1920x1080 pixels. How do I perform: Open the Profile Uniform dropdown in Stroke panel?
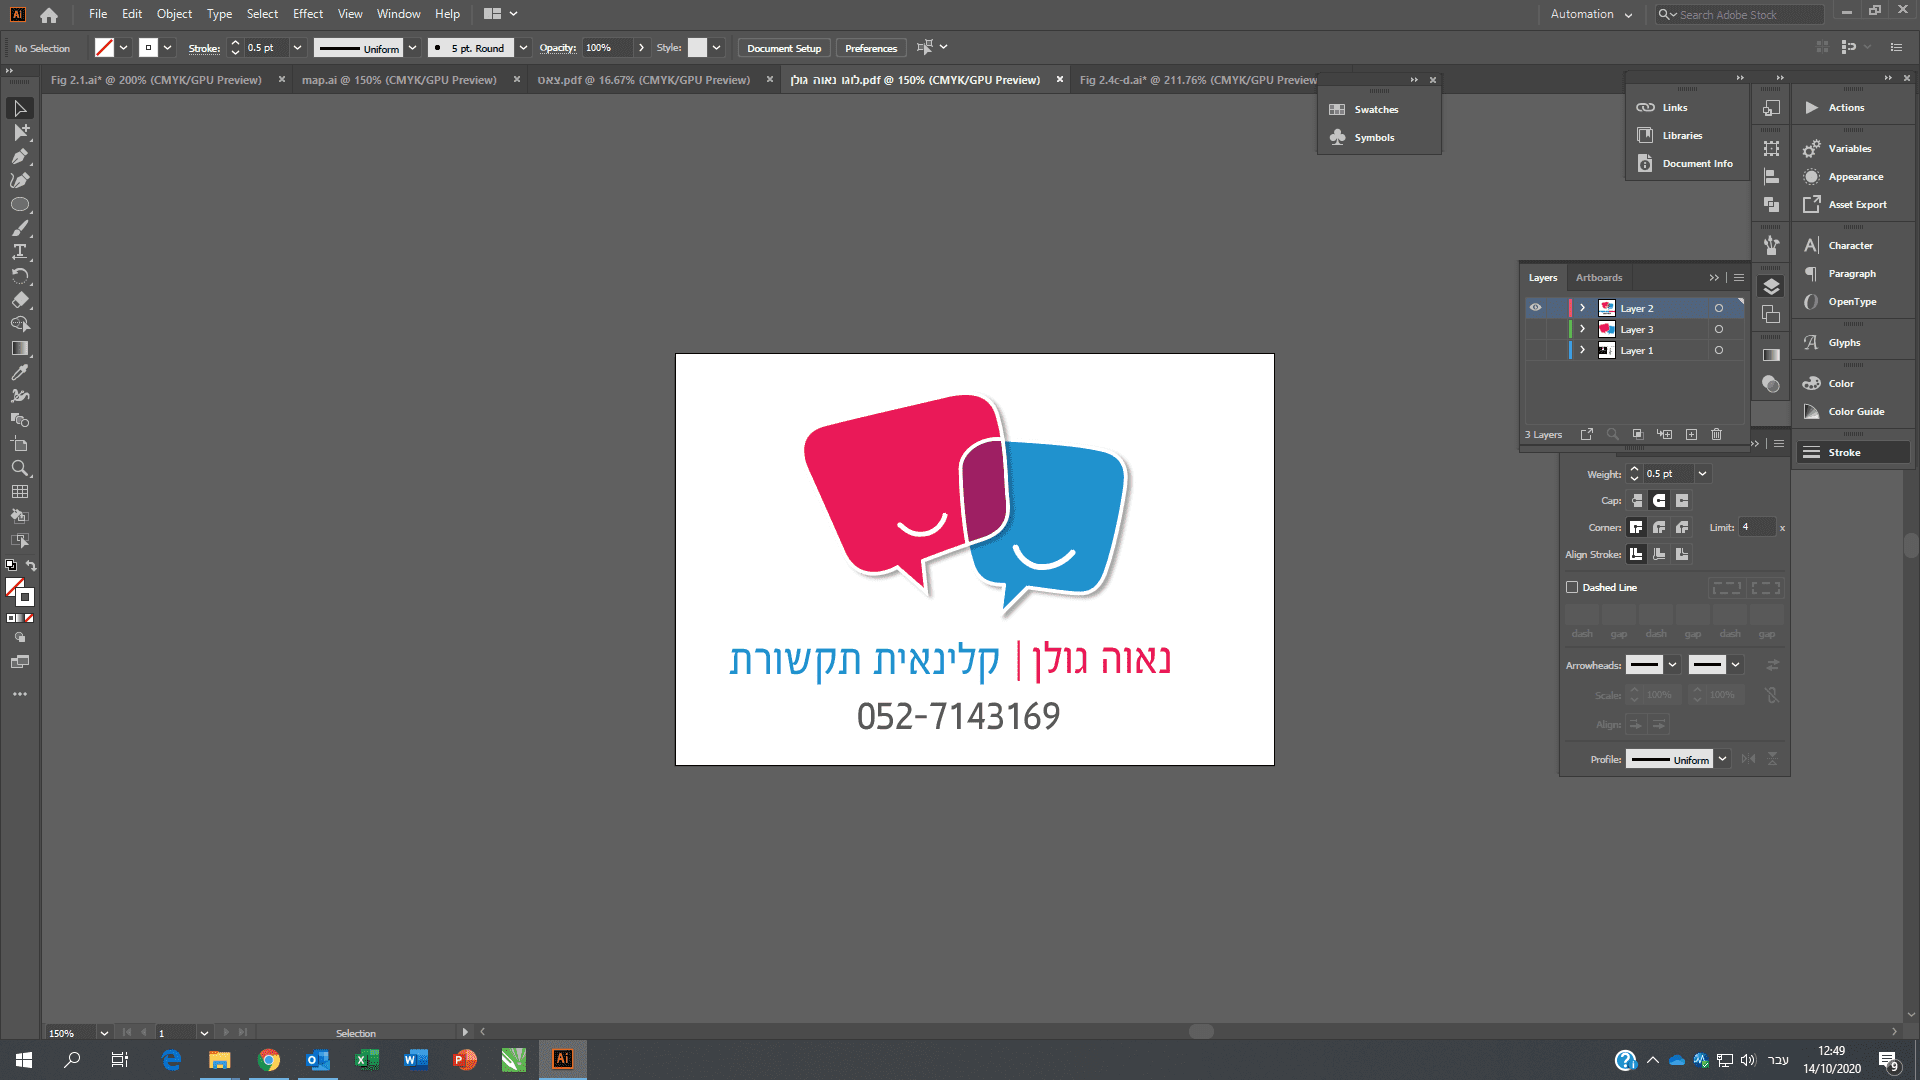pos(1722,759)
